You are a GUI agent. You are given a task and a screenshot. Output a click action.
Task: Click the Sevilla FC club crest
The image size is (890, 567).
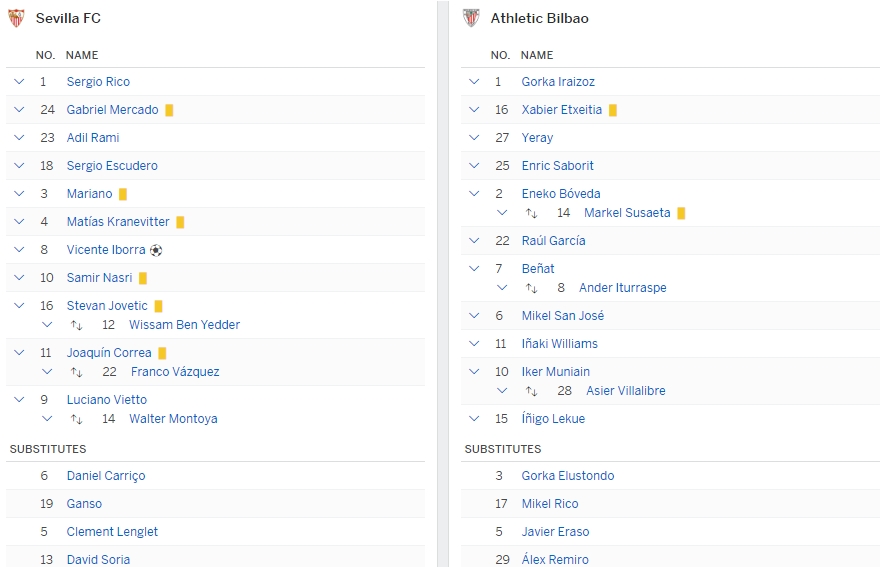coord(16,18)
